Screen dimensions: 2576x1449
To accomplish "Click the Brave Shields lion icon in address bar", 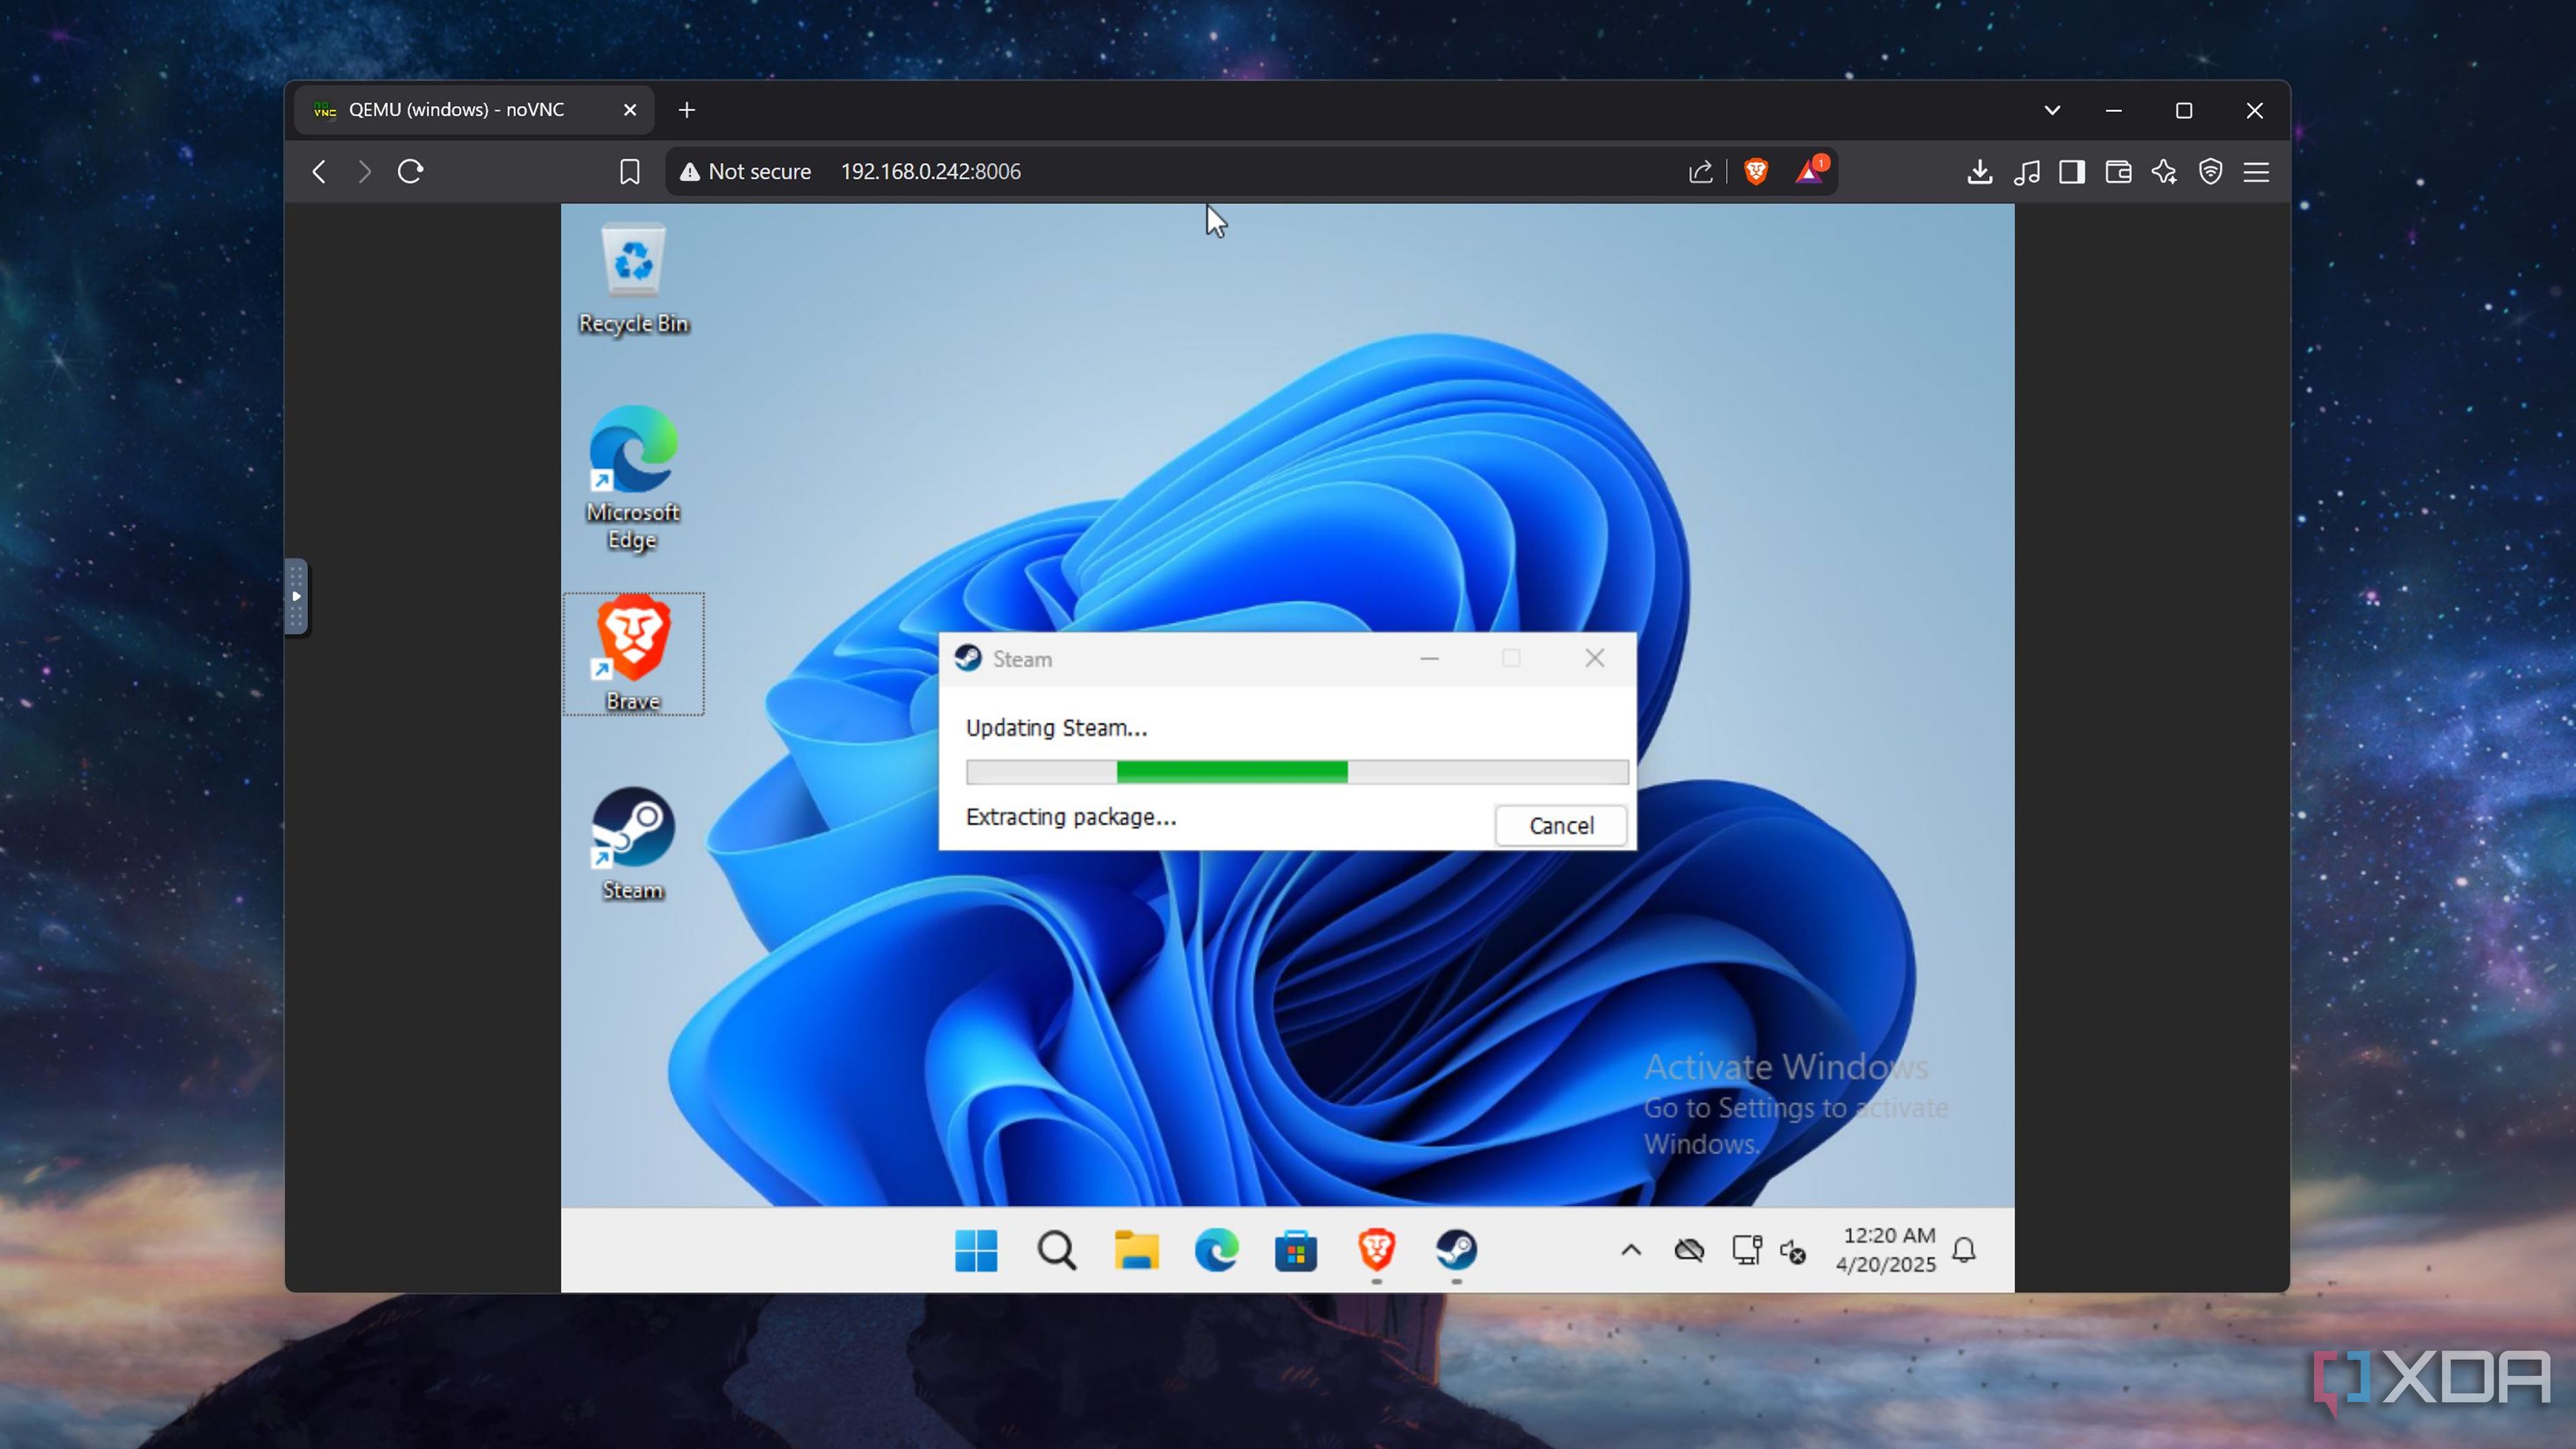I will 1755,171.
